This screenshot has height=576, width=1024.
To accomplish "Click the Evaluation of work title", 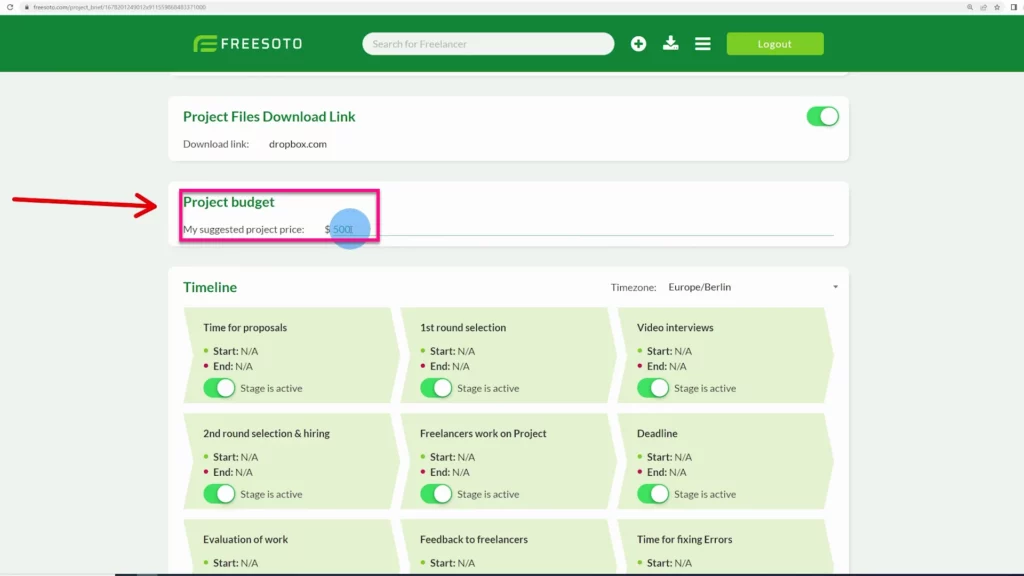I will pos(246,539).
